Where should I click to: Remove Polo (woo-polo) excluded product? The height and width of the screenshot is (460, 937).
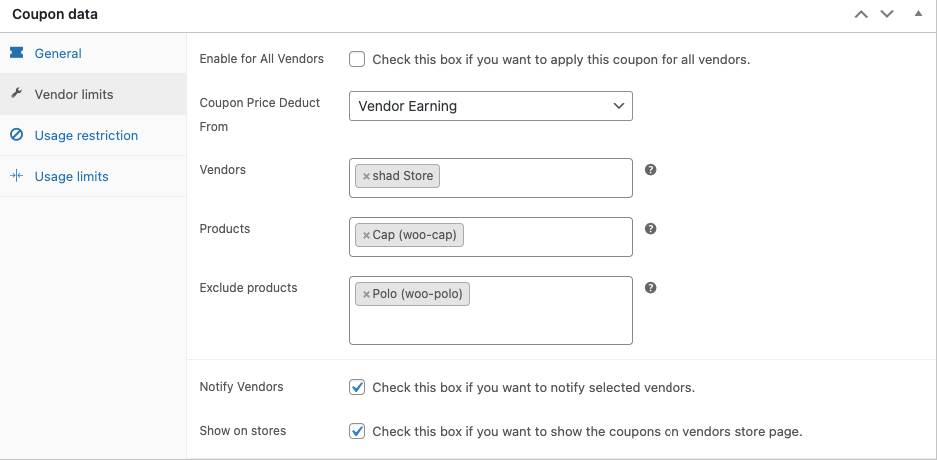coord(366,295)
